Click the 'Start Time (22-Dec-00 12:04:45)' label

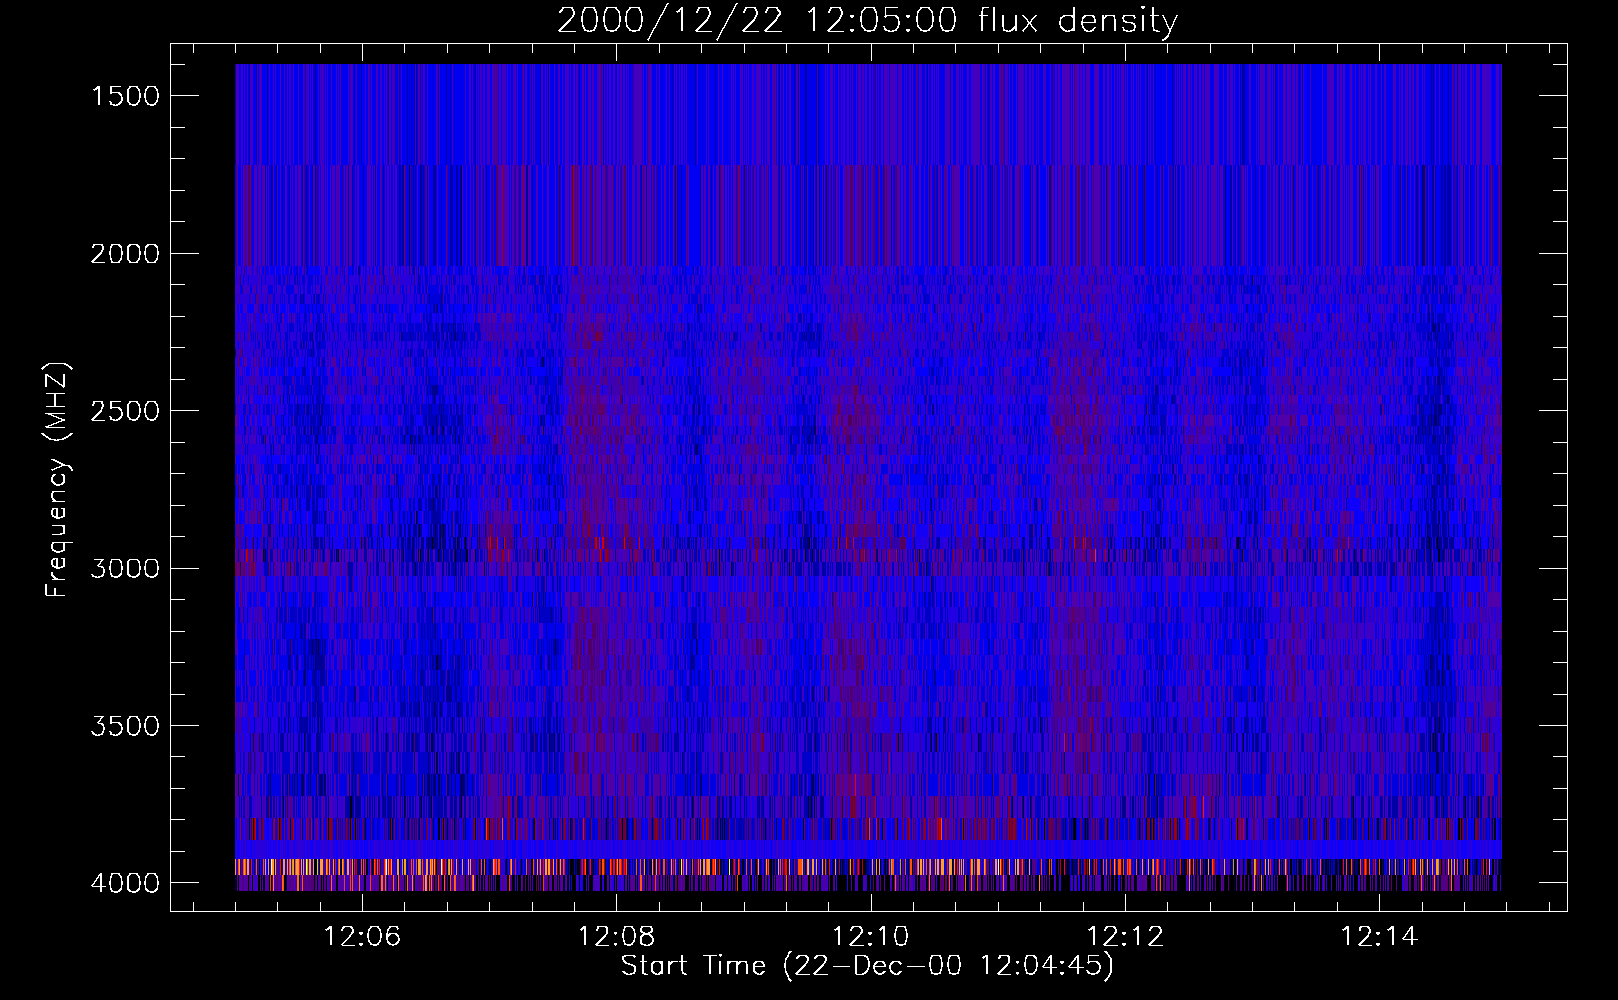click(867, 966)
